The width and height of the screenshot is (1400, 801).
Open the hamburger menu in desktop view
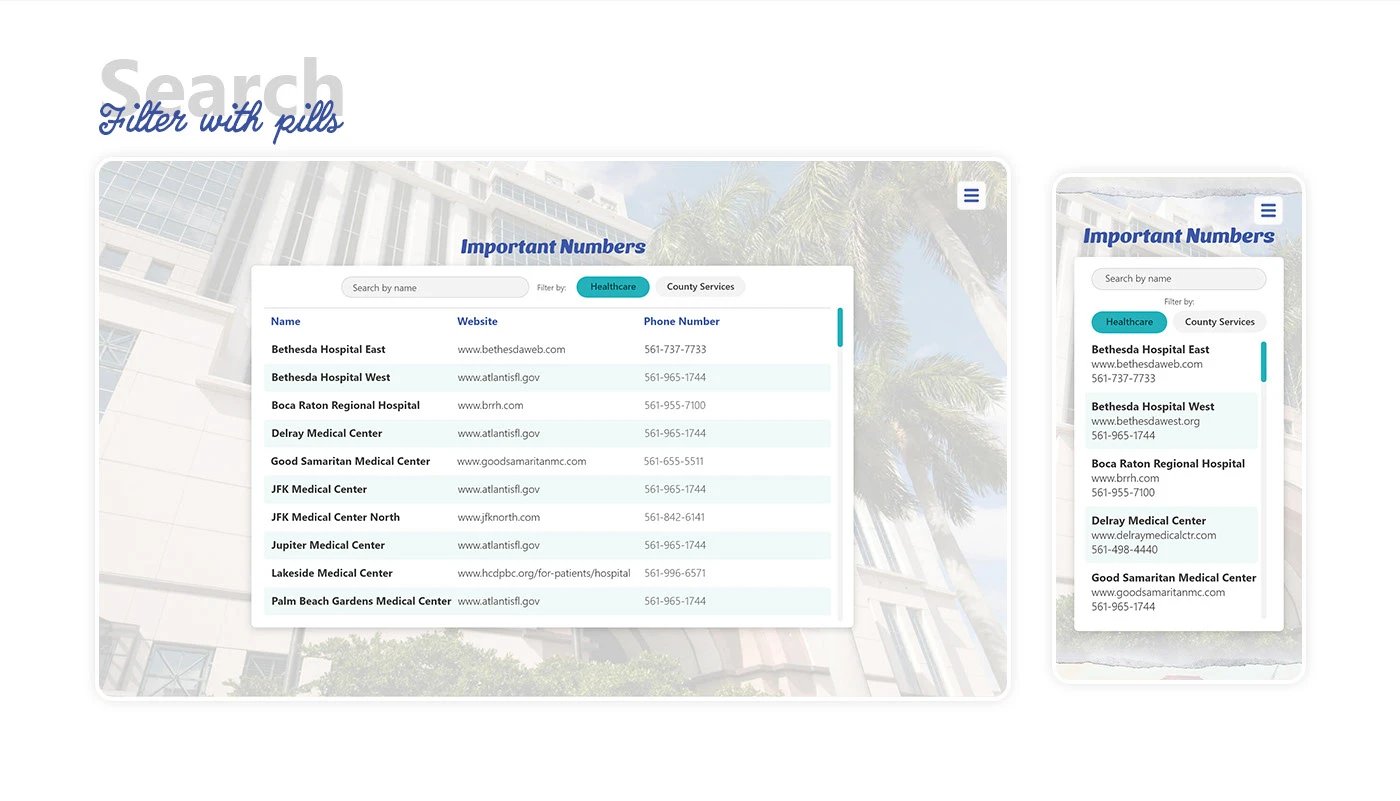pyautogui.click(x=971, y=195)
